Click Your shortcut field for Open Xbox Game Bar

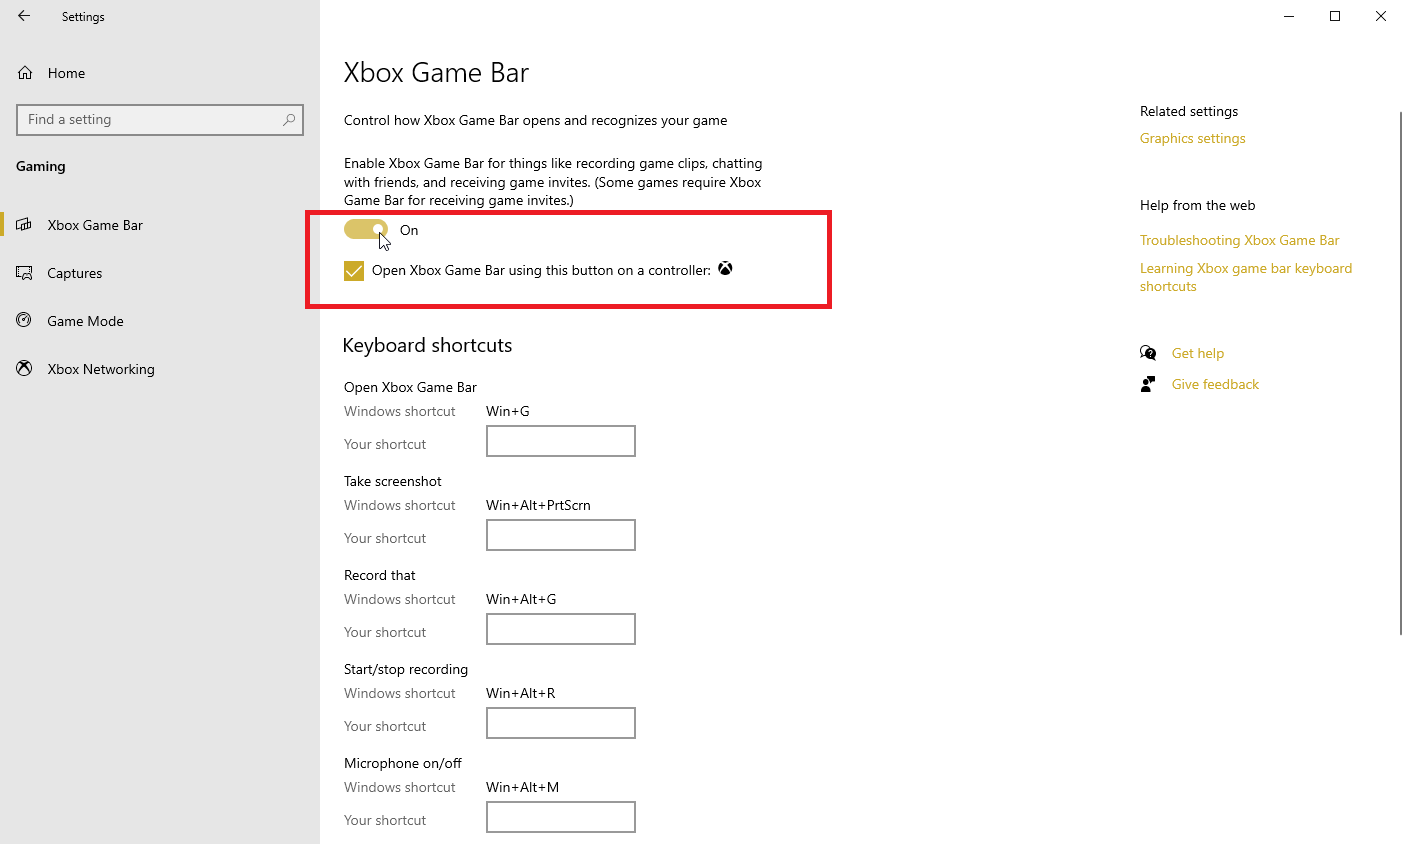[561, 441]
